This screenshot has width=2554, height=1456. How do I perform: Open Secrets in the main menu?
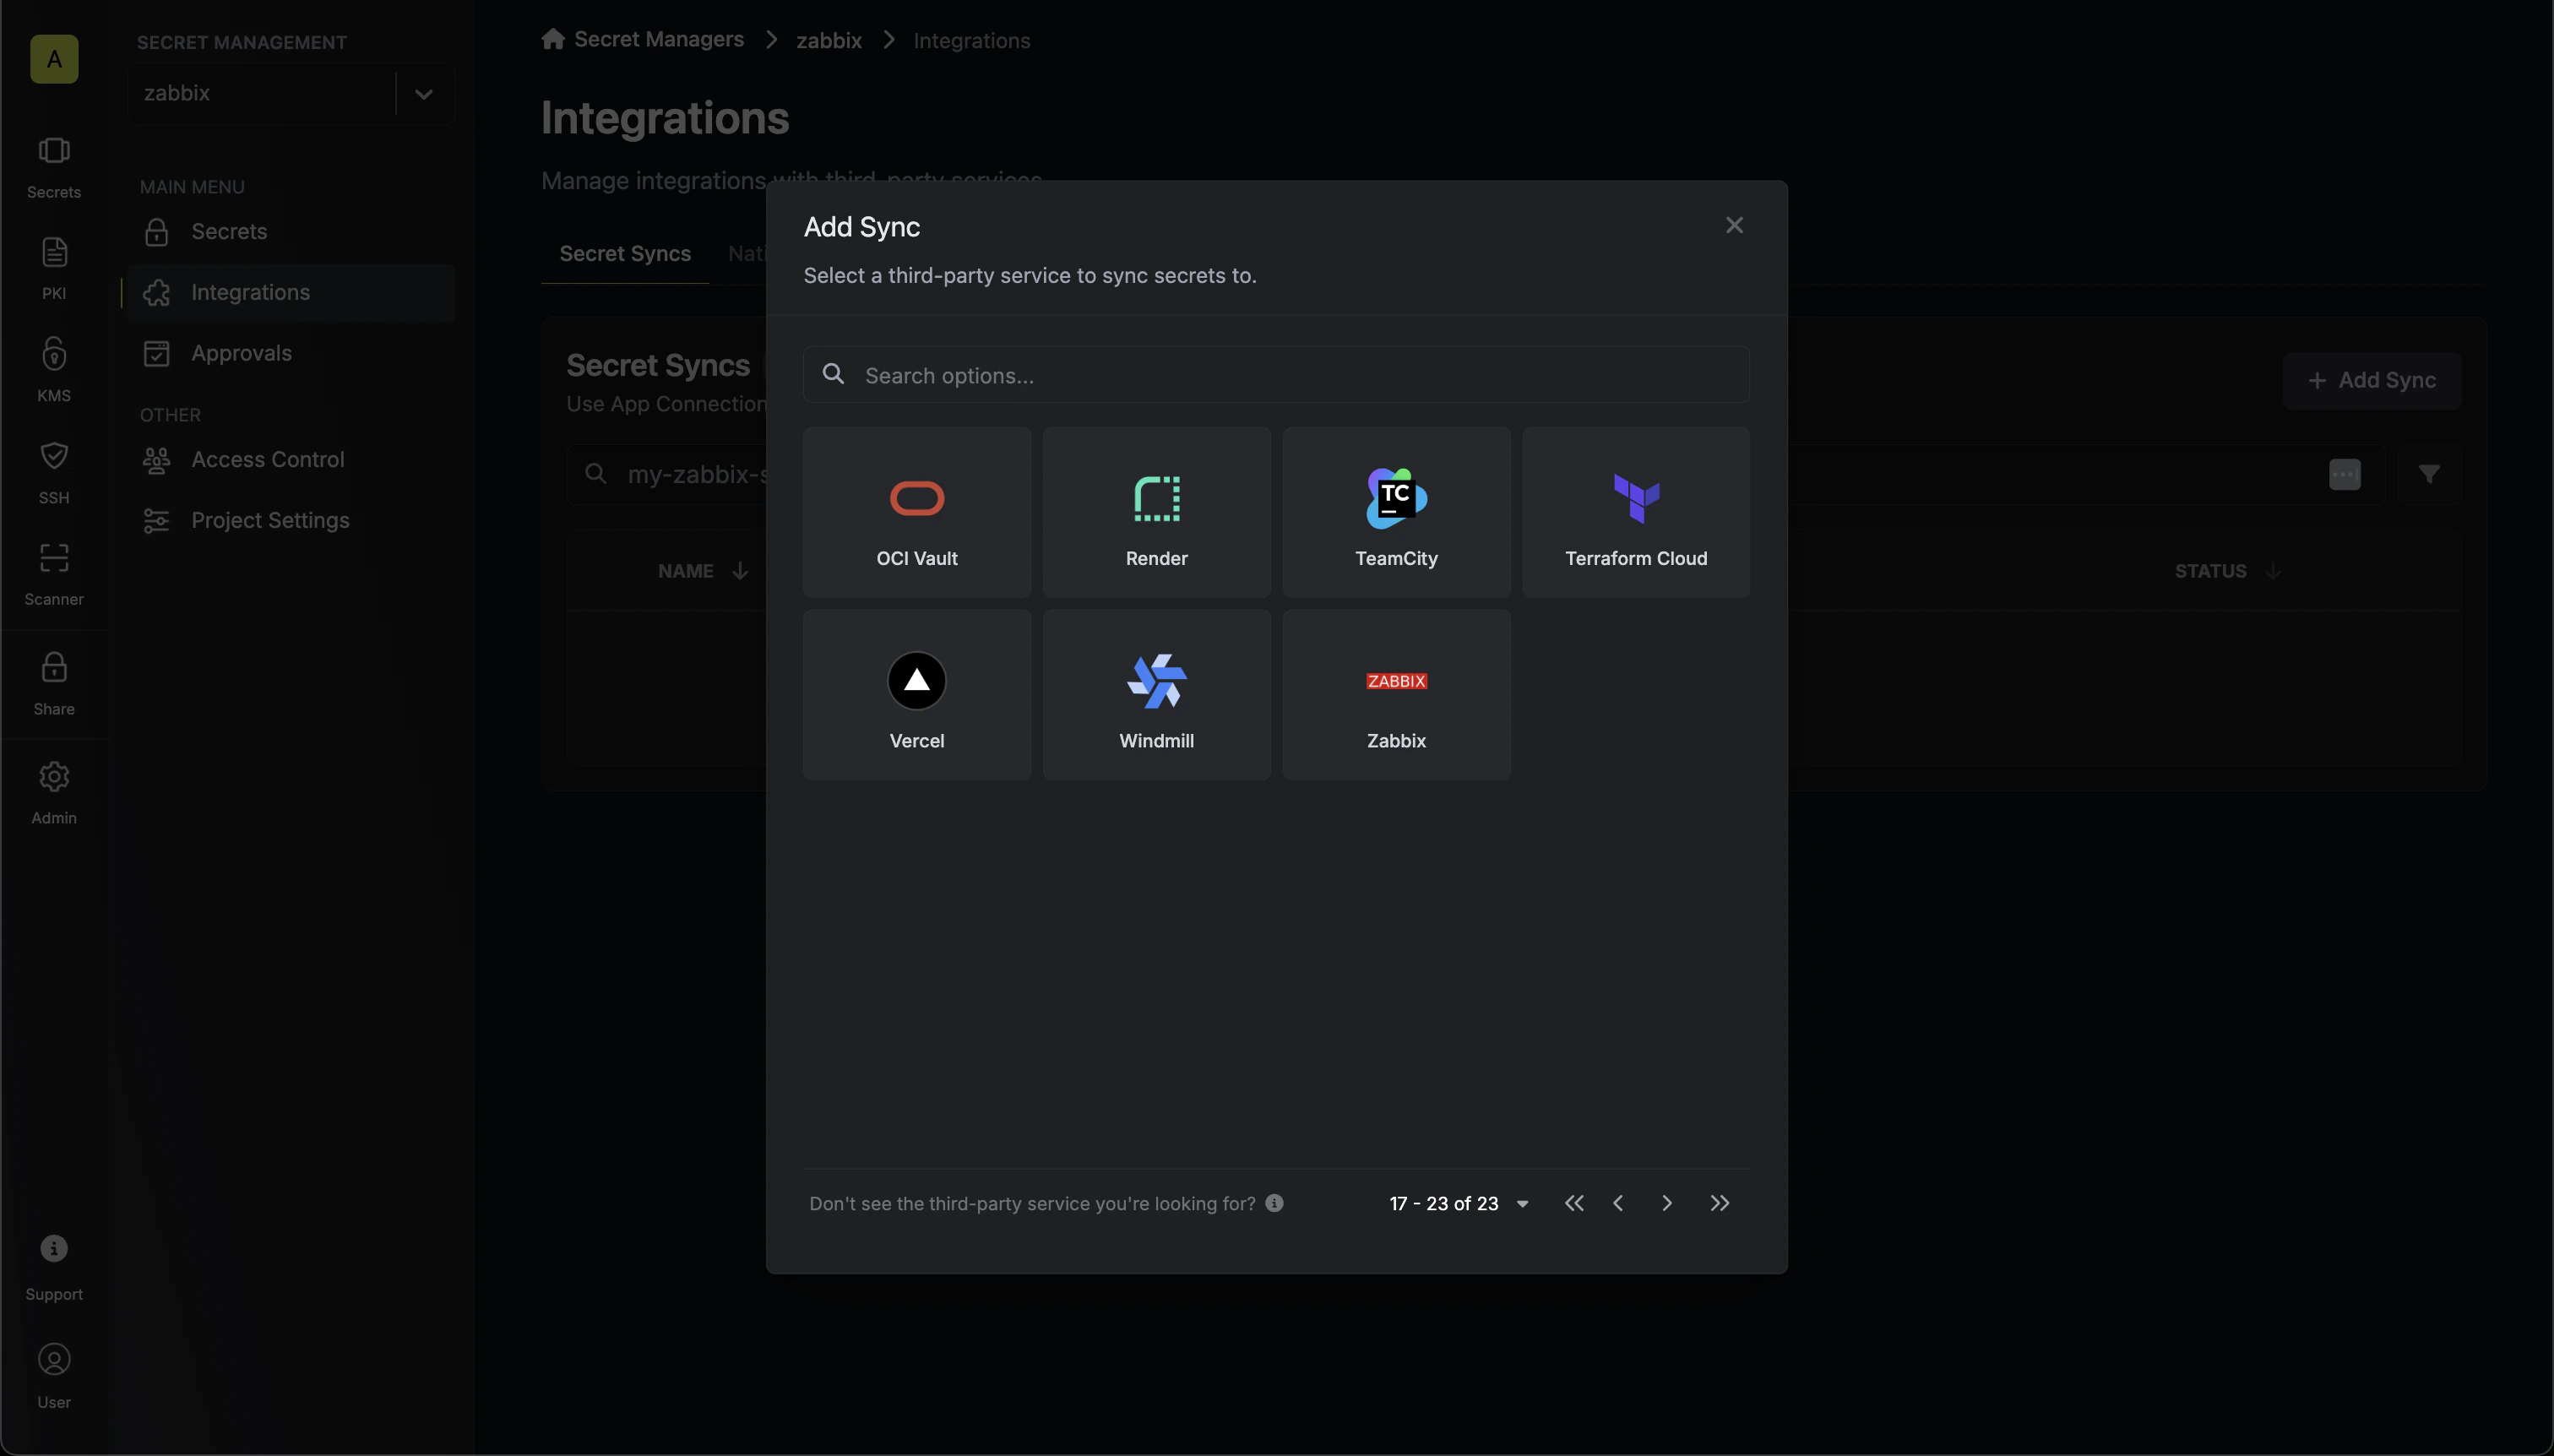[291, 232]
